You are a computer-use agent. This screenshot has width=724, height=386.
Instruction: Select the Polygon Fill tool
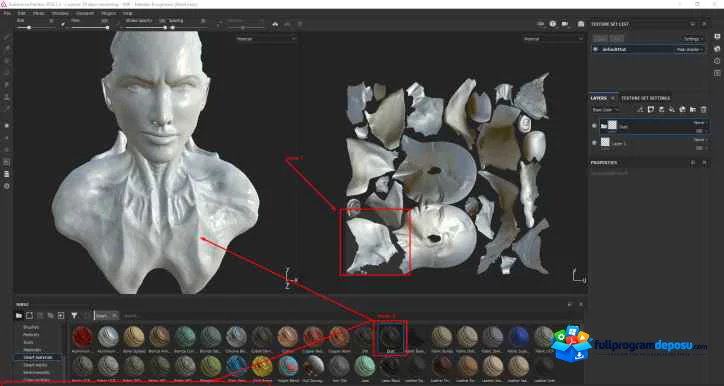pyautogui.click(x=6, y=72)
